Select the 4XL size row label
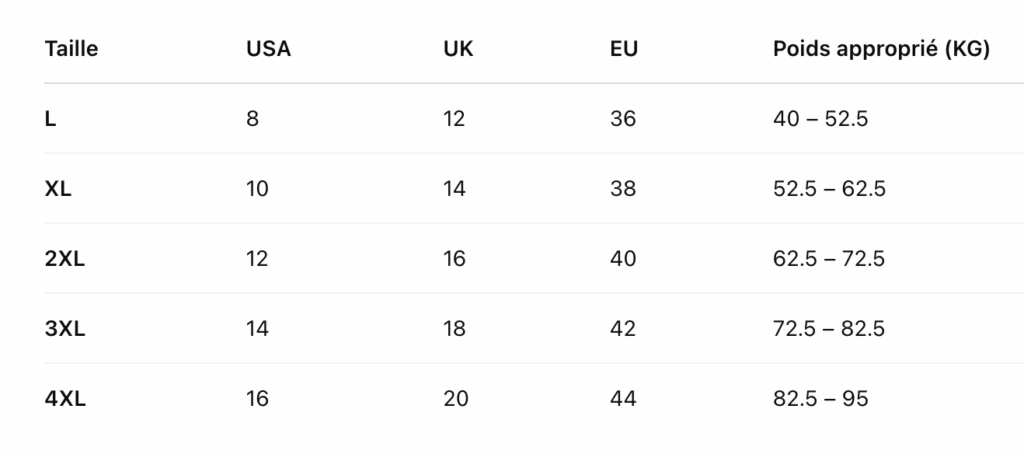 pyautogui.click(x=65, y=399)
